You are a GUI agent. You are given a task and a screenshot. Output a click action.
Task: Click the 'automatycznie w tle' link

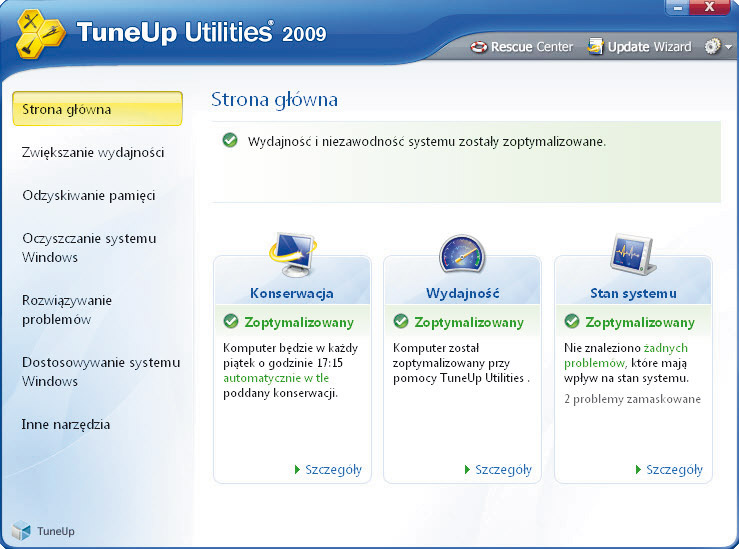tap(275, 378)
